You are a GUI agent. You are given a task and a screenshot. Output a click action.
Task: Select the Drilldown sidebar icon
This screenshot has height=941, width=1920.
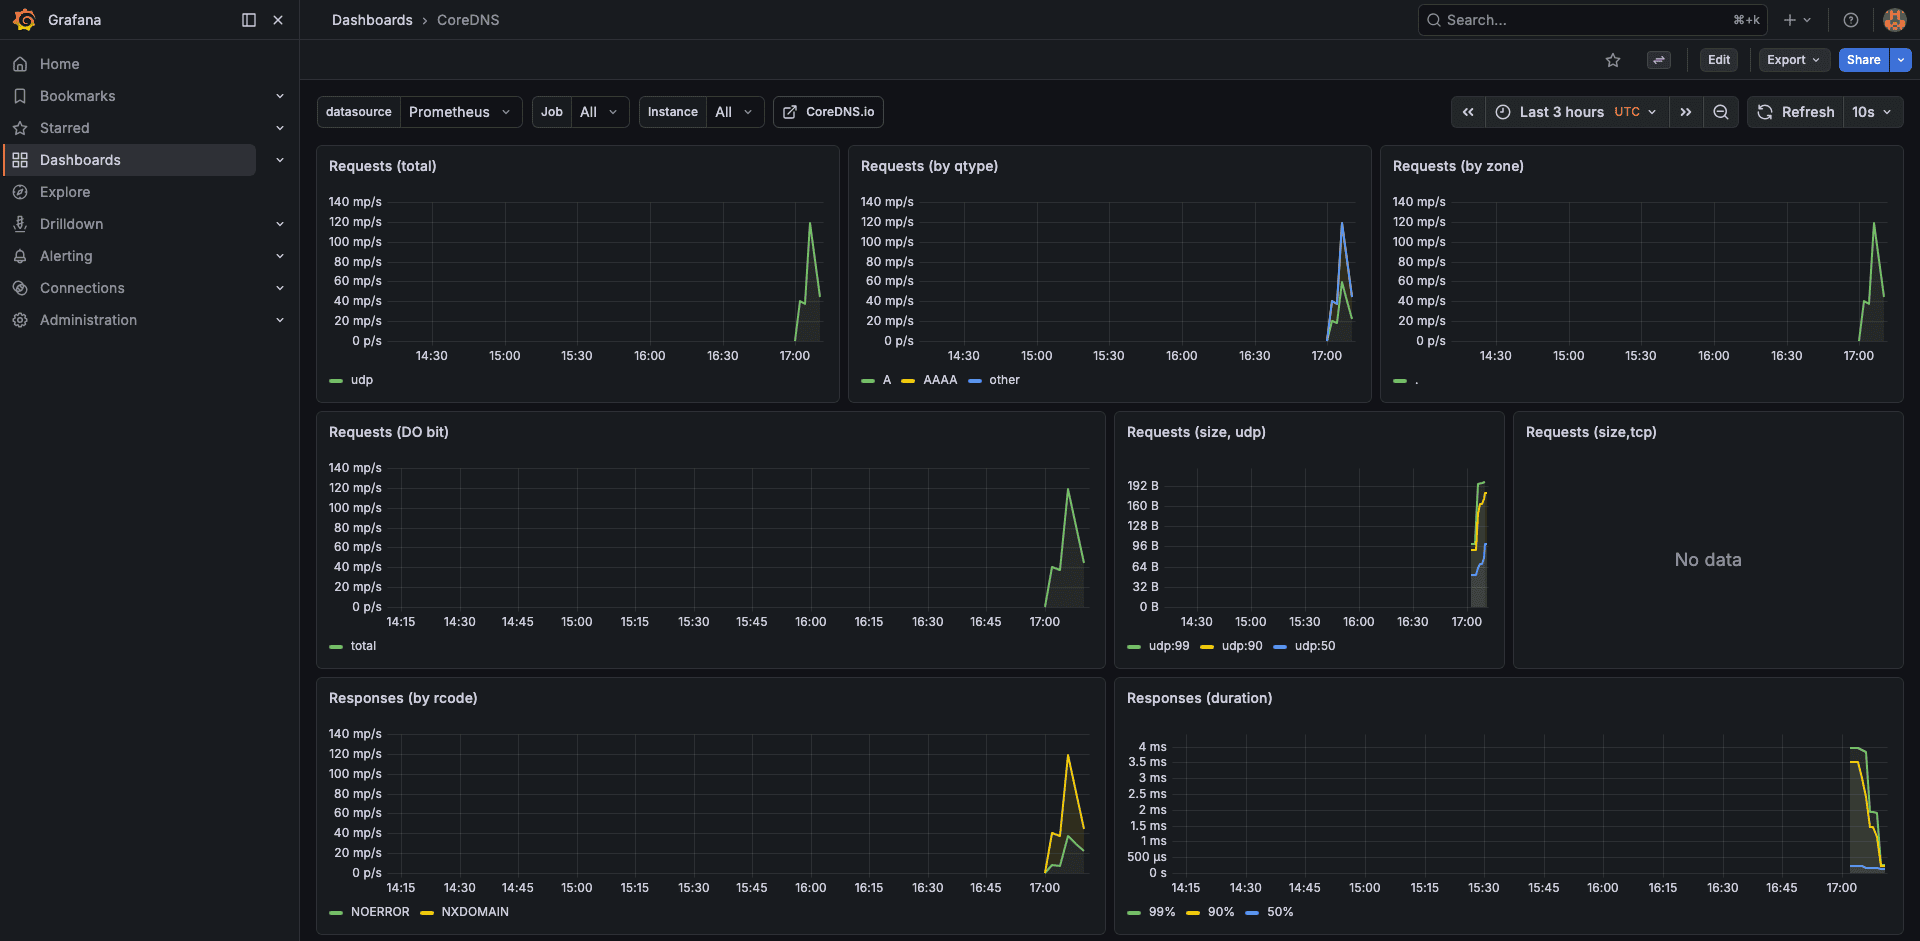coord(20,223)
